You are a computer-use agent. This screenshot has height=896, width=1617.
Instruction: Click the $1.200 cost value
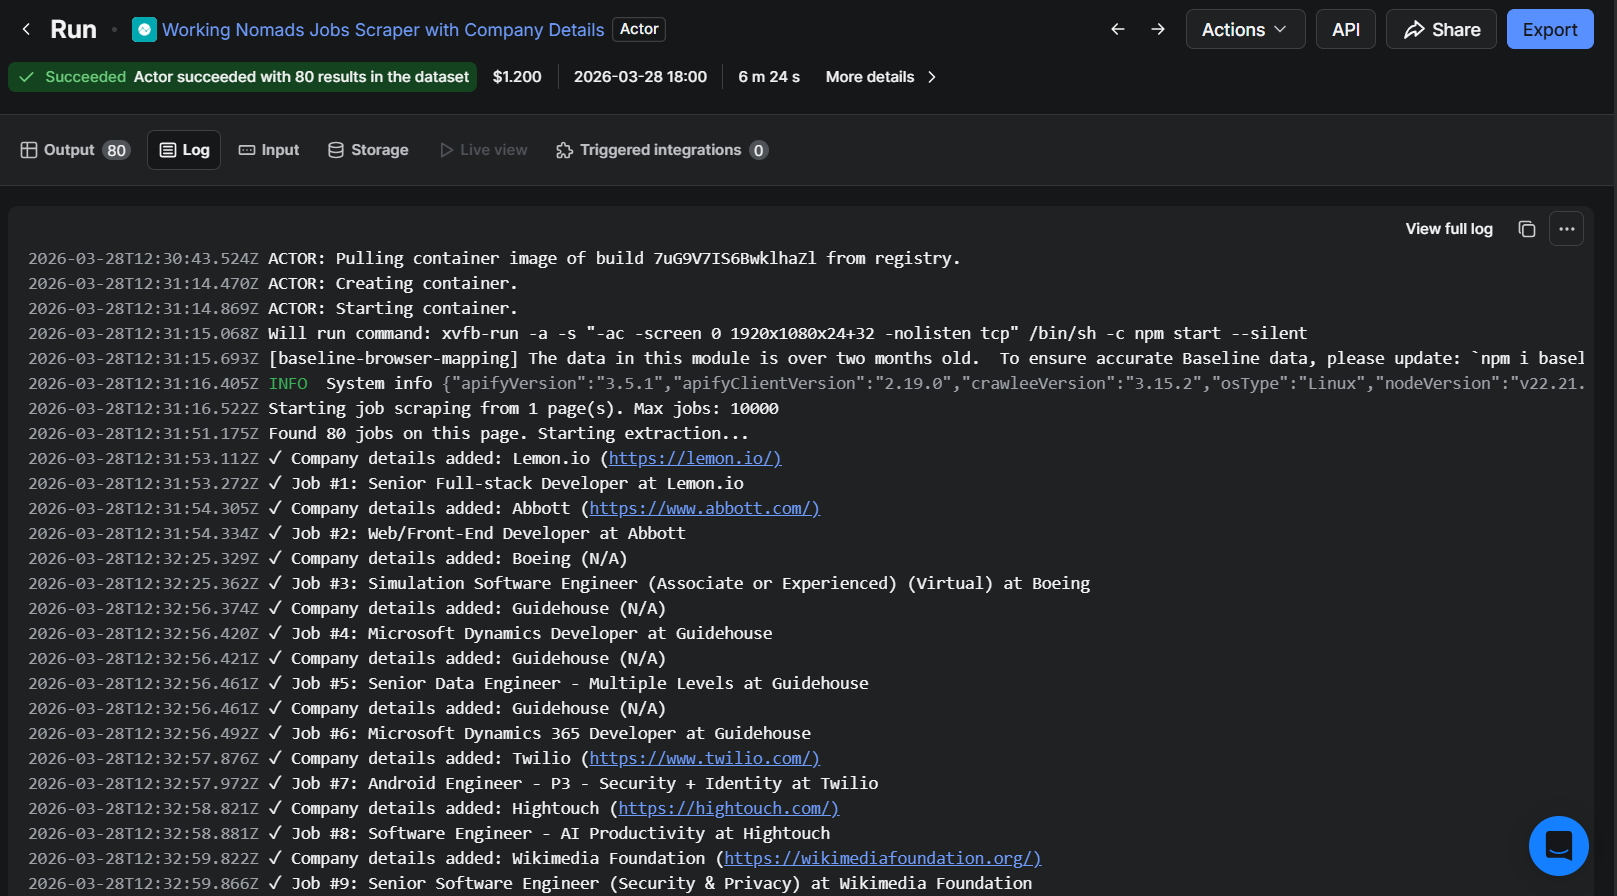click(517, 77)
